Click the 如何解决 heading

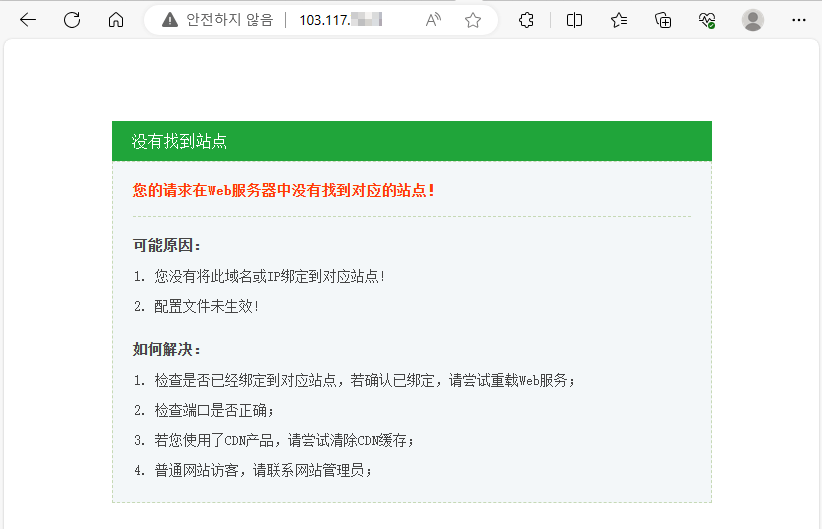(166, 349)
